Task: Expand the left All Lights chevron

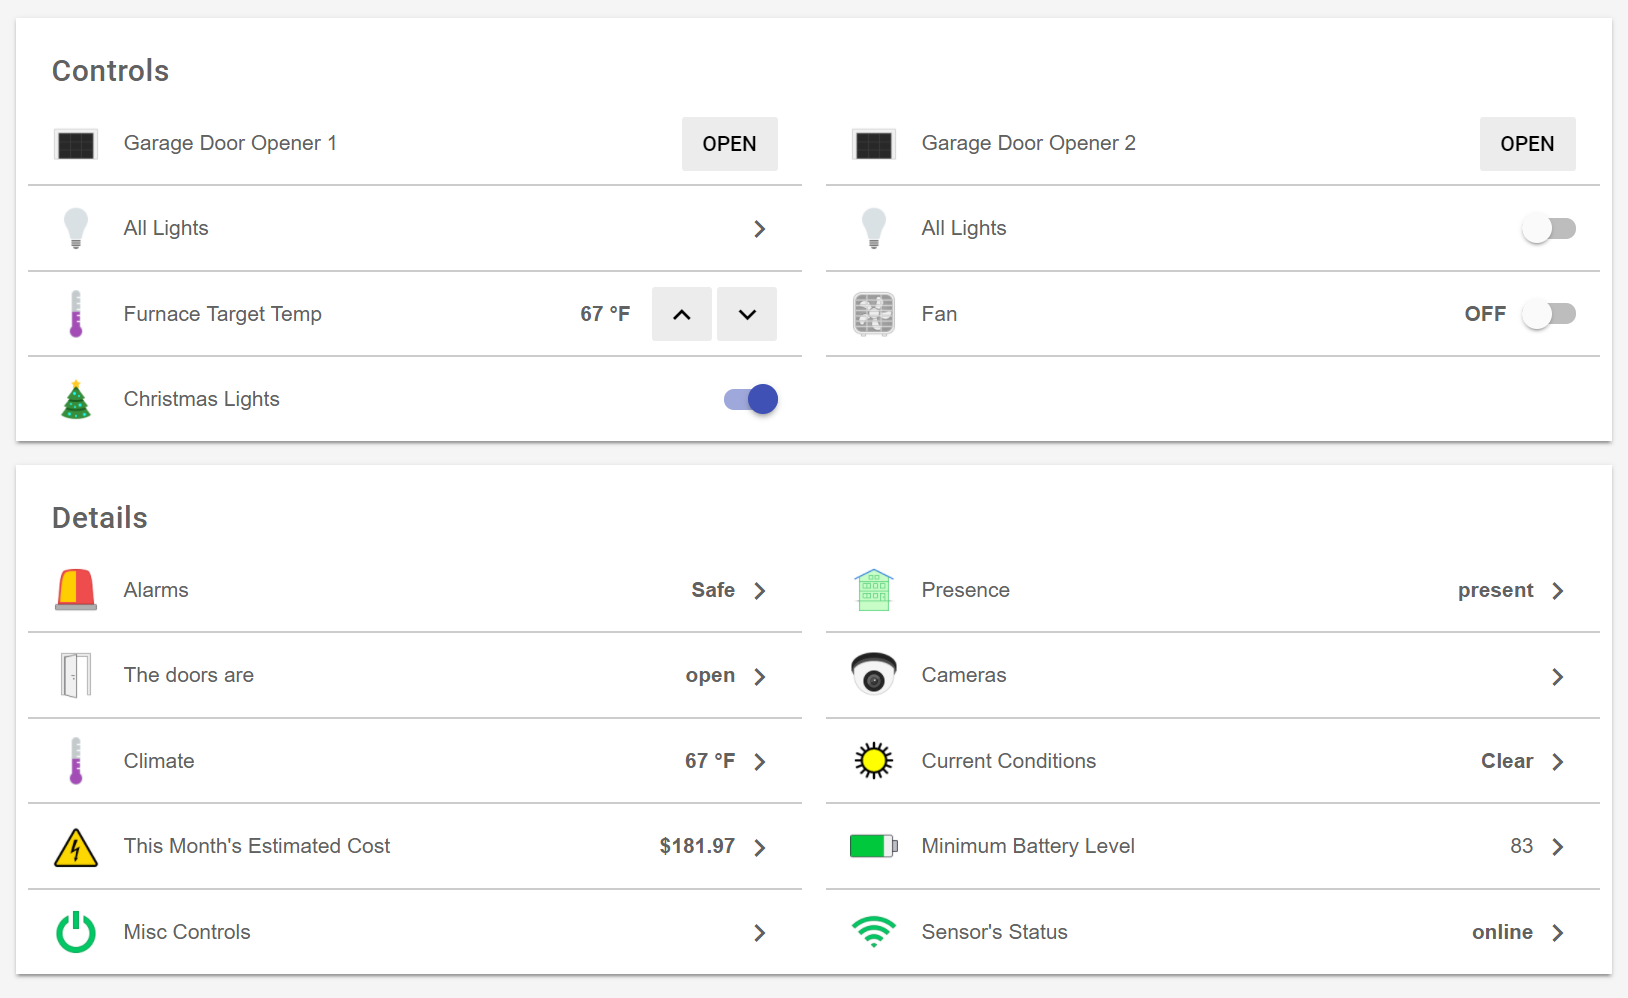Action: pos(759,229)
